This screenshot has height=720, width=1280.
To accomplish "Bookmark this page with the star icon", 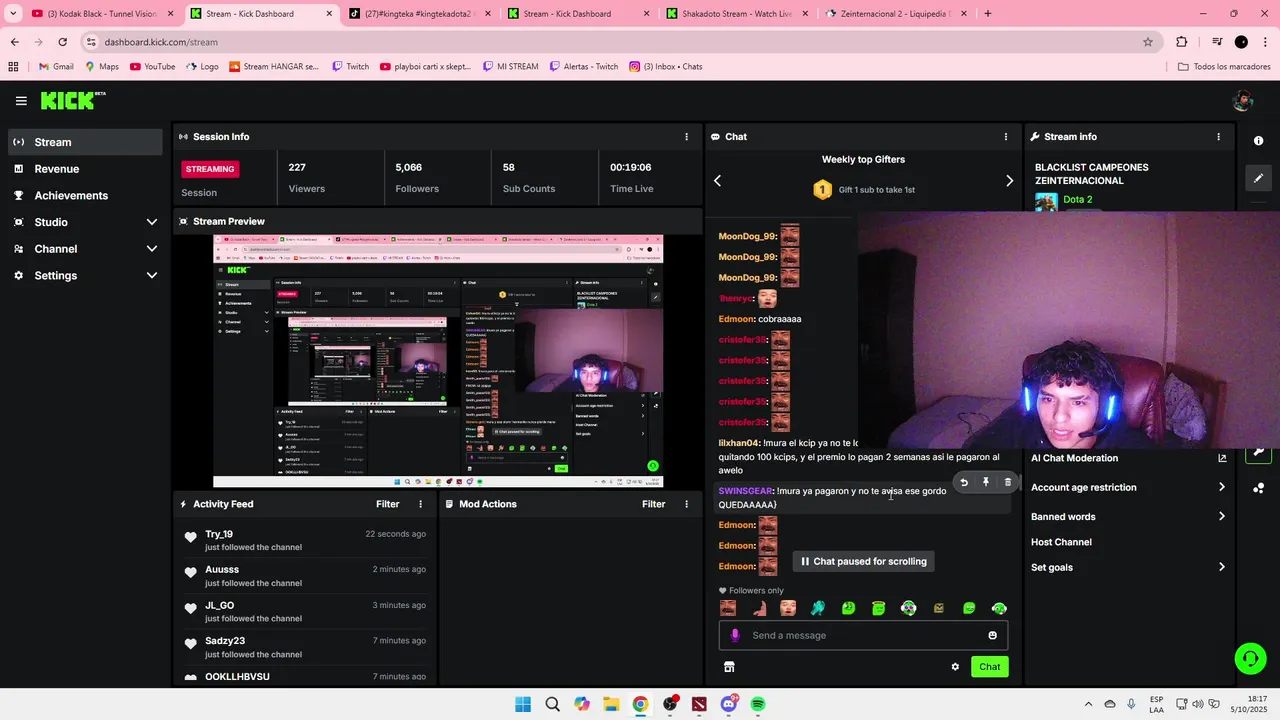I will tap(1148, 42).
